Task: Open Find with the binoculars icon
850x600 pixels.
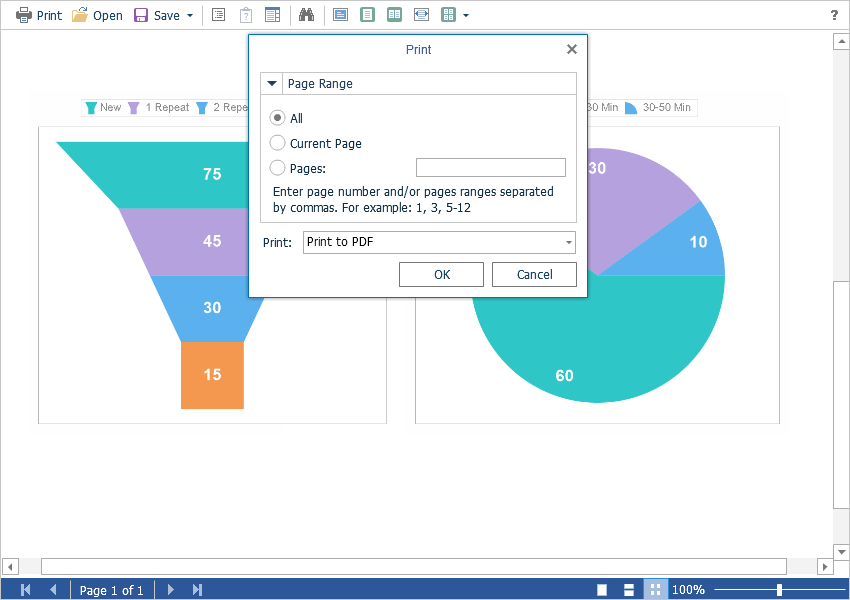Action: tap(306, 15)
